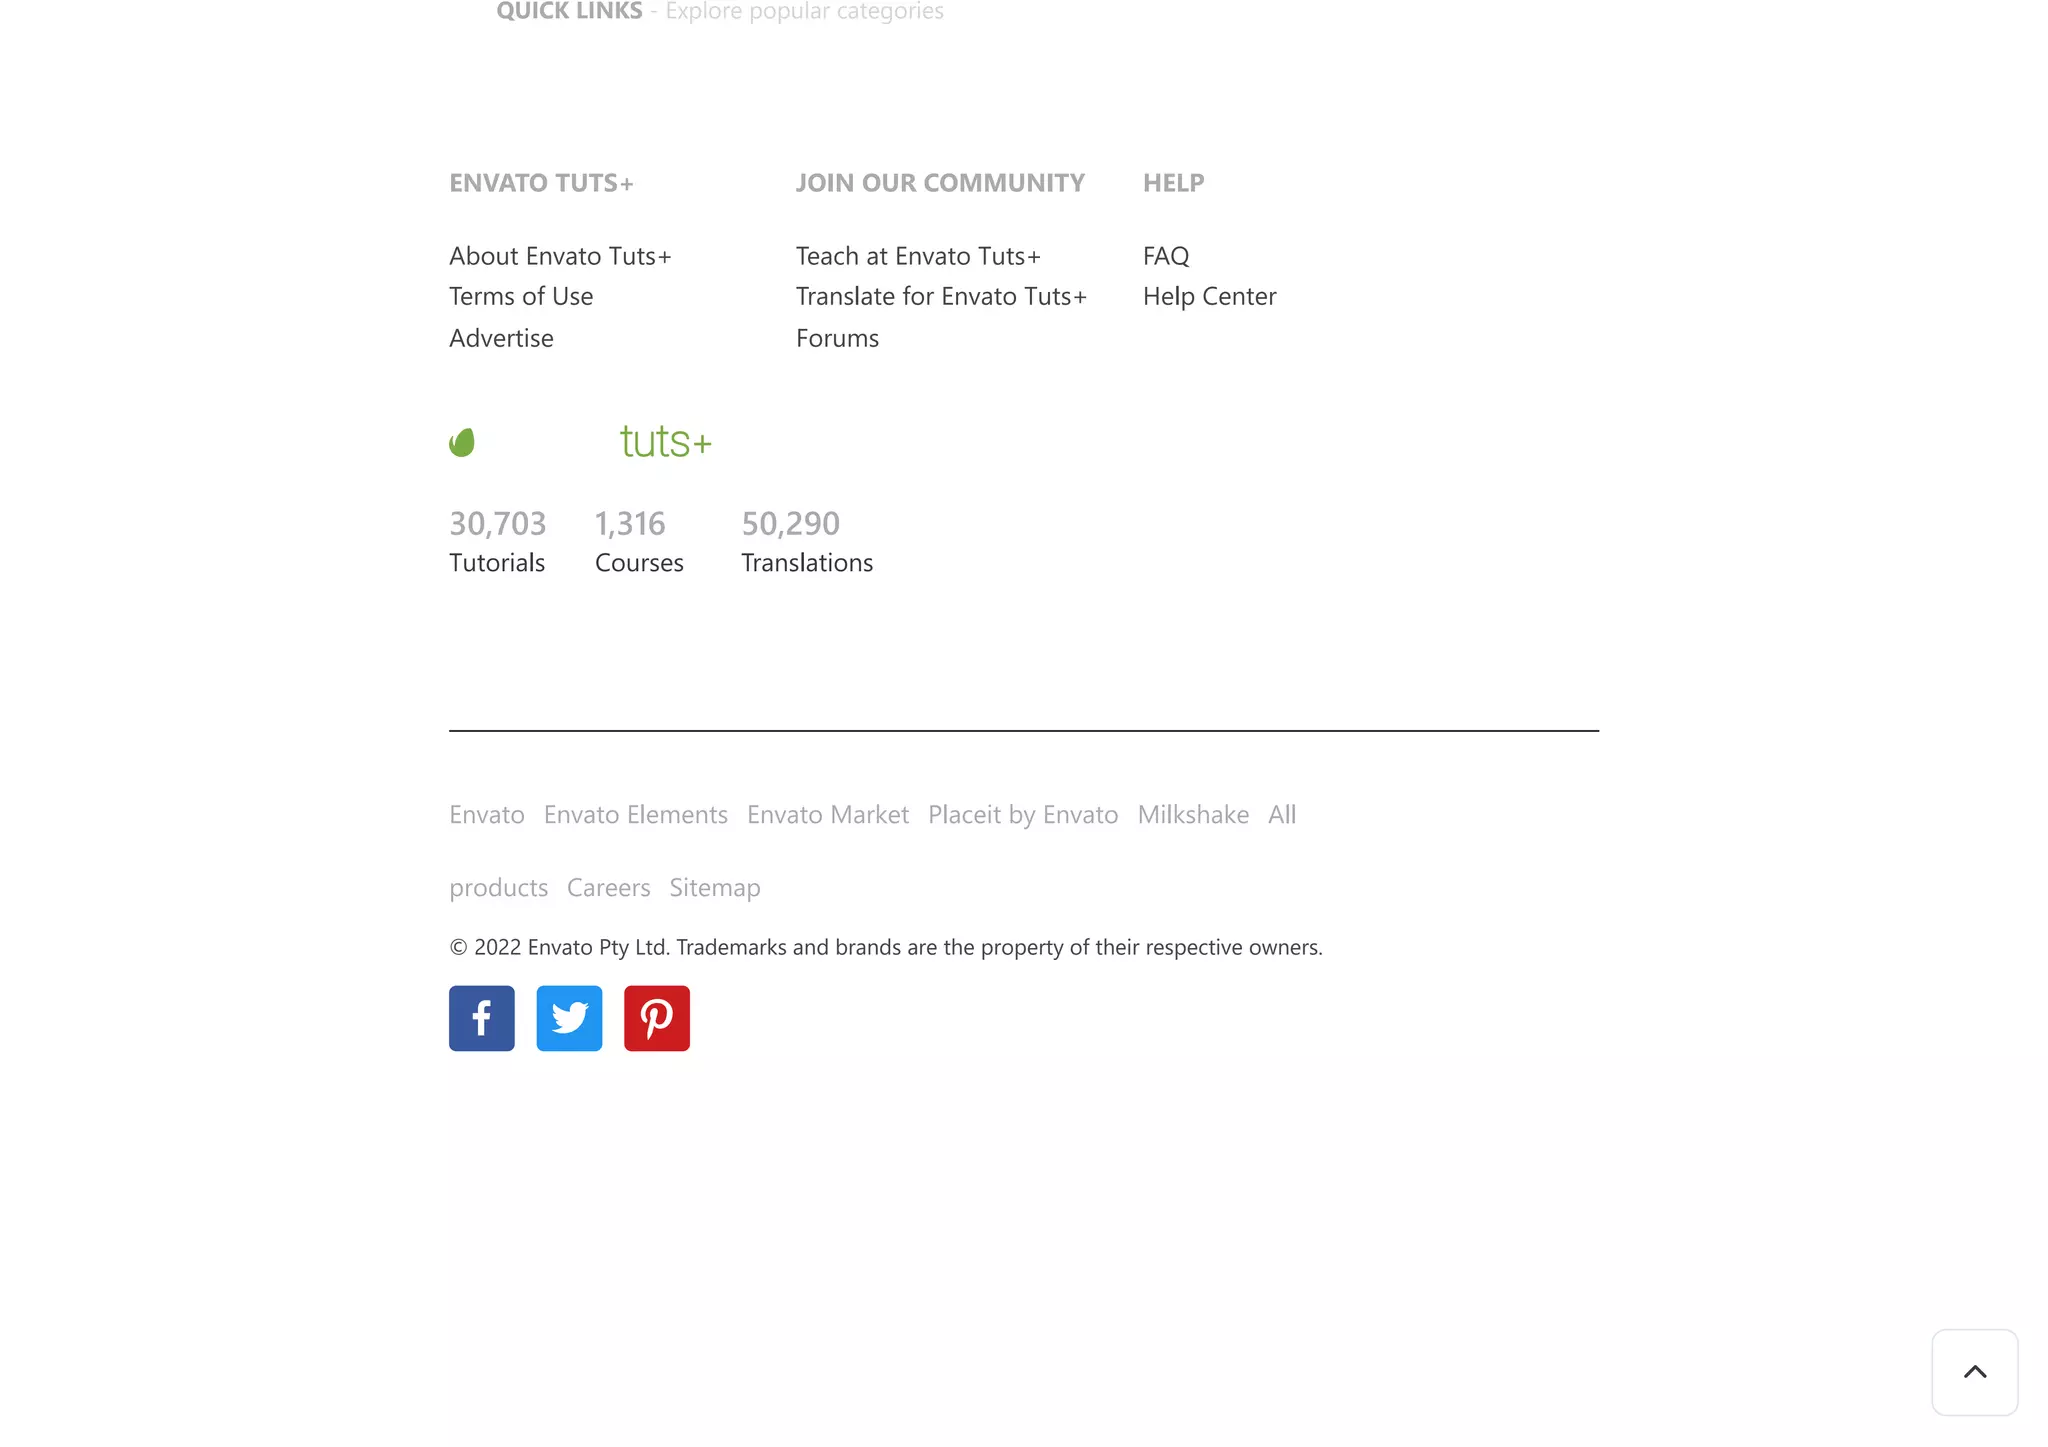Visit Placeit by Envato link
2048x1447 pixels.
pos(1023,815)
